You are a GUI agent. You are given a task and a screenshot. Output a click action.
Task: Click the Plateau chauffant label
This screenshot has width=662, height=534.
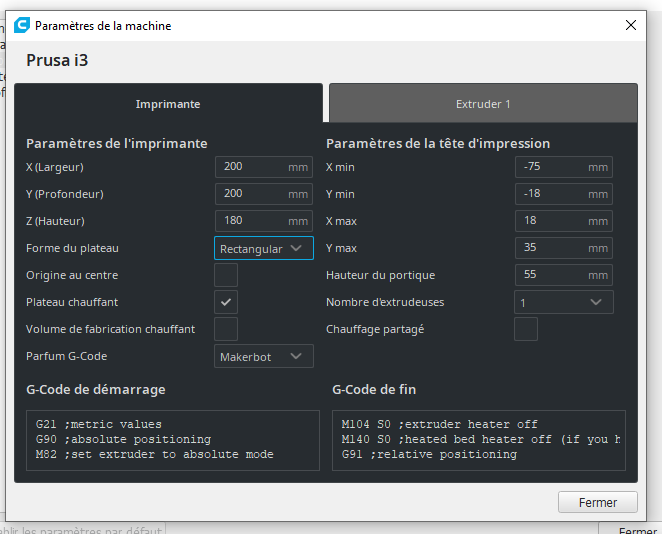pyautogui.click(x=72, y=302)
